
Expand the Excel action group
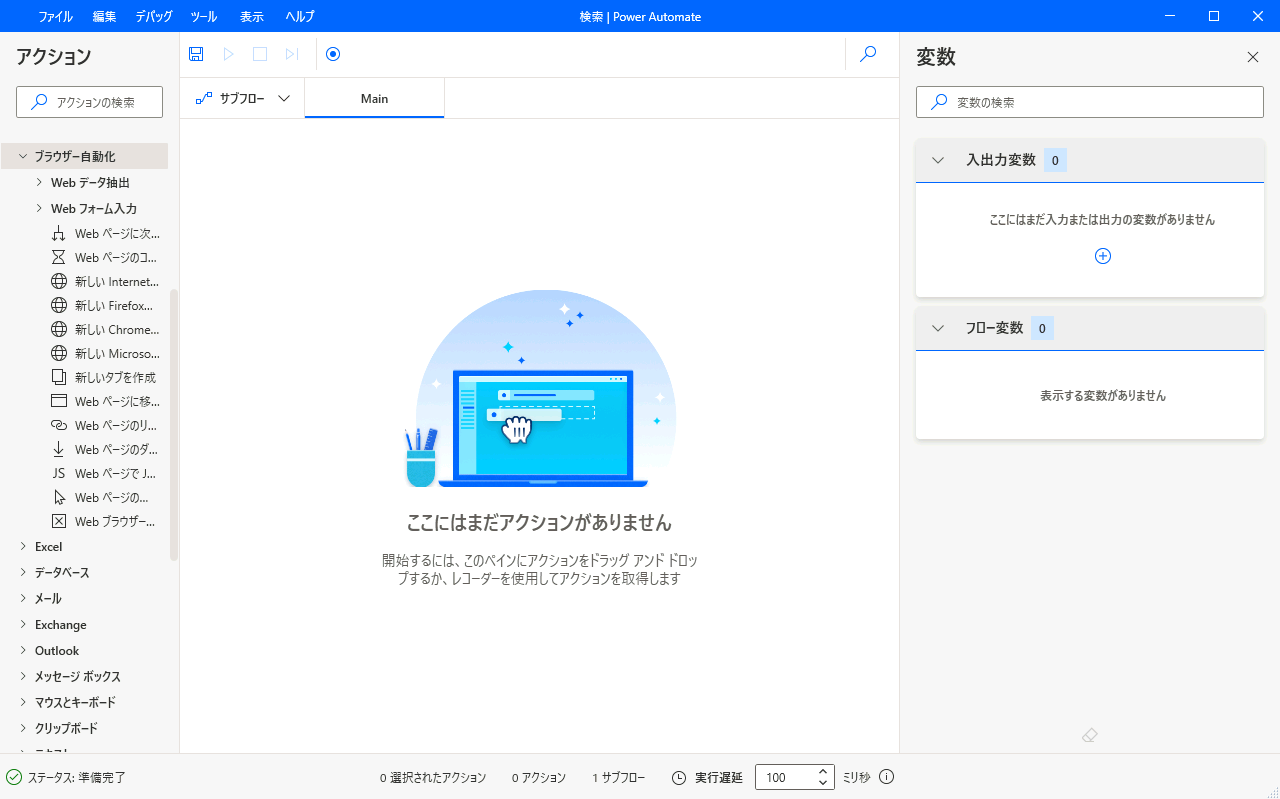[x=23, y=547]
